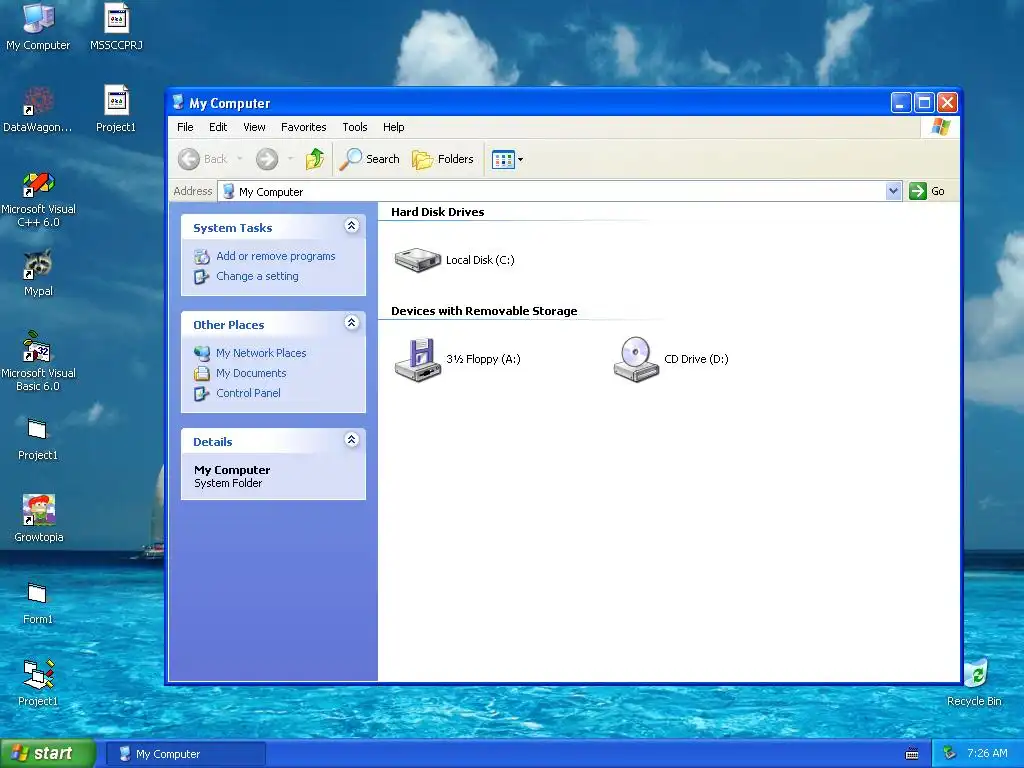Click the Hard Disk Drives group header
Viewport: 1024px width, 768px height.
[x=438, y=212]
